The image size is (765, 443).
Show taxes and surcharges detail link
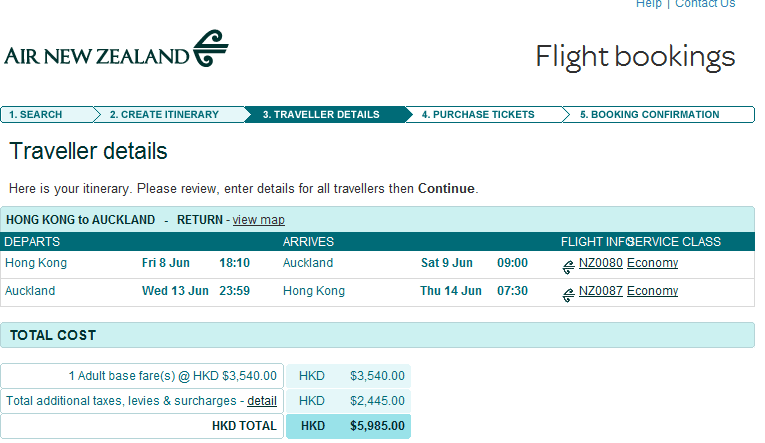point(262,401)
